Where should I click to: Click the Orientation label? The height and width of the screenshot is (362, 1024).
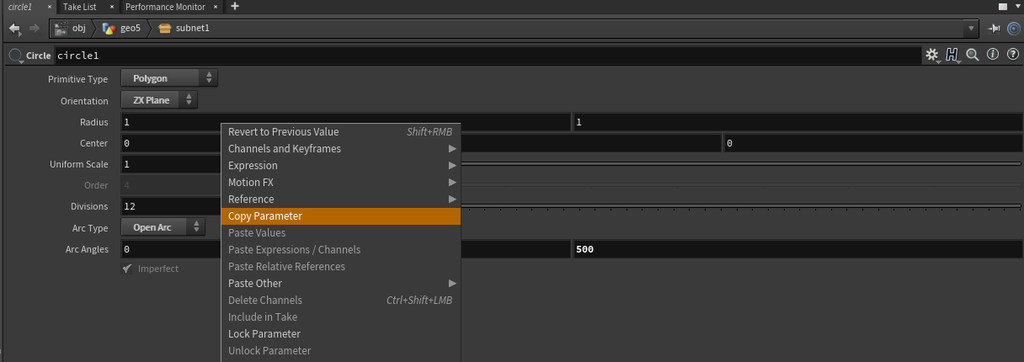[84, 101]
